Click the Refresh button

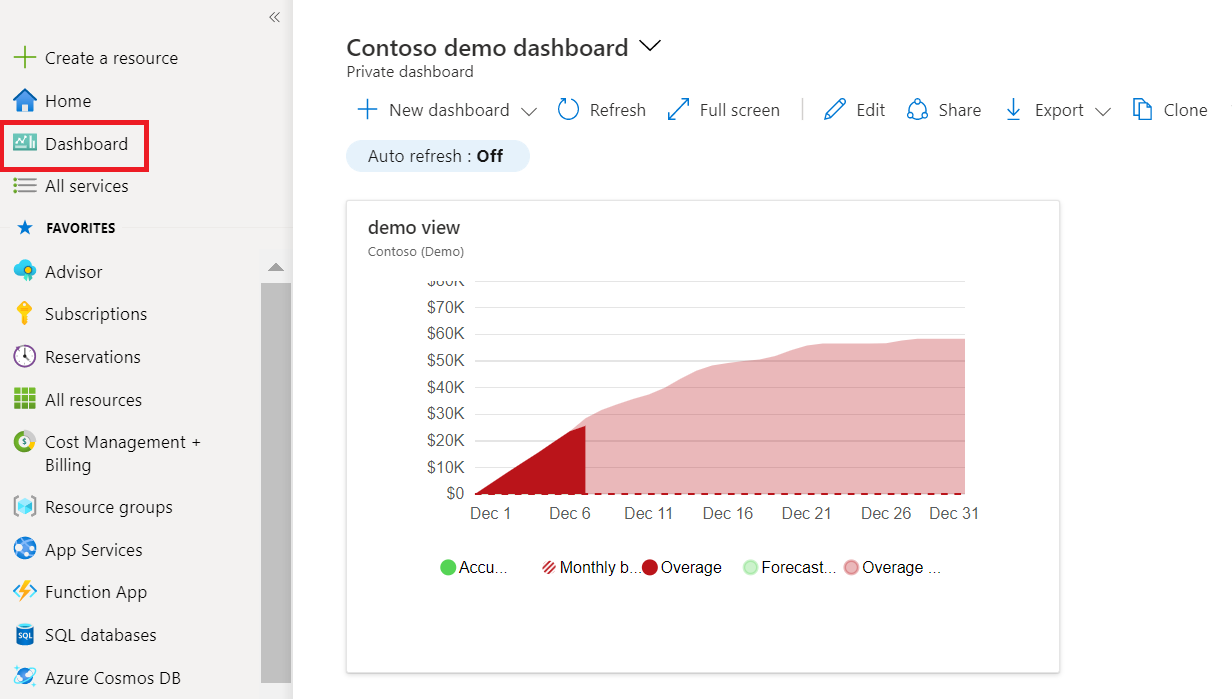click(x=602, y=110)
